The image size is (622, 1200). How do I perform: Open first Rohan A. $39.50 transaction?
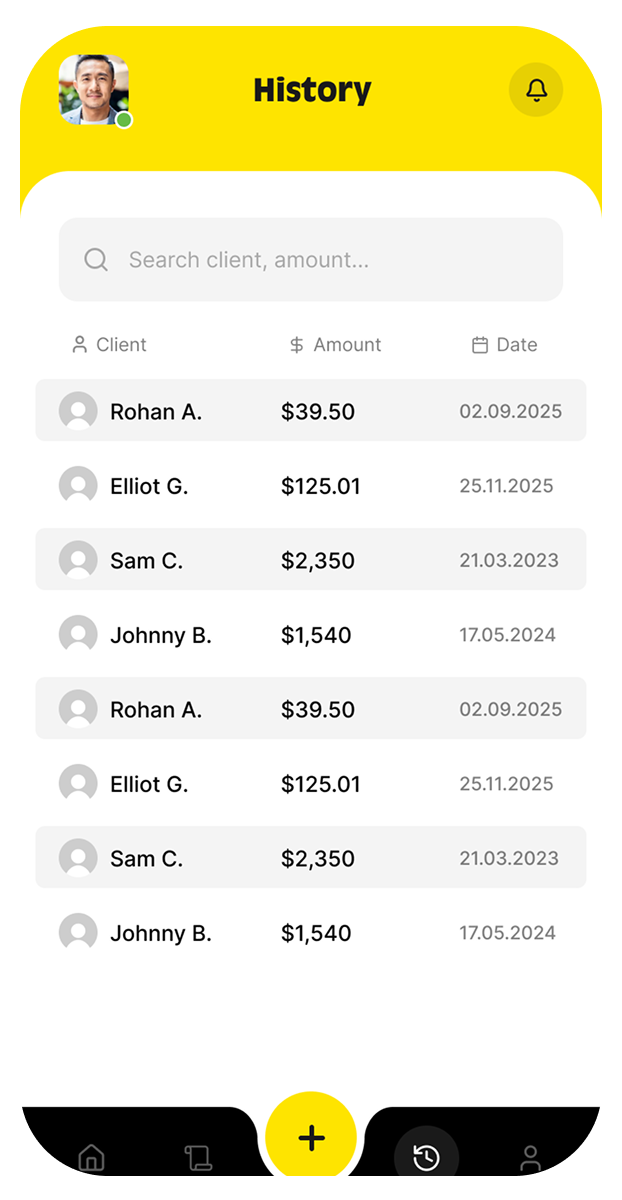click(311, 411)
